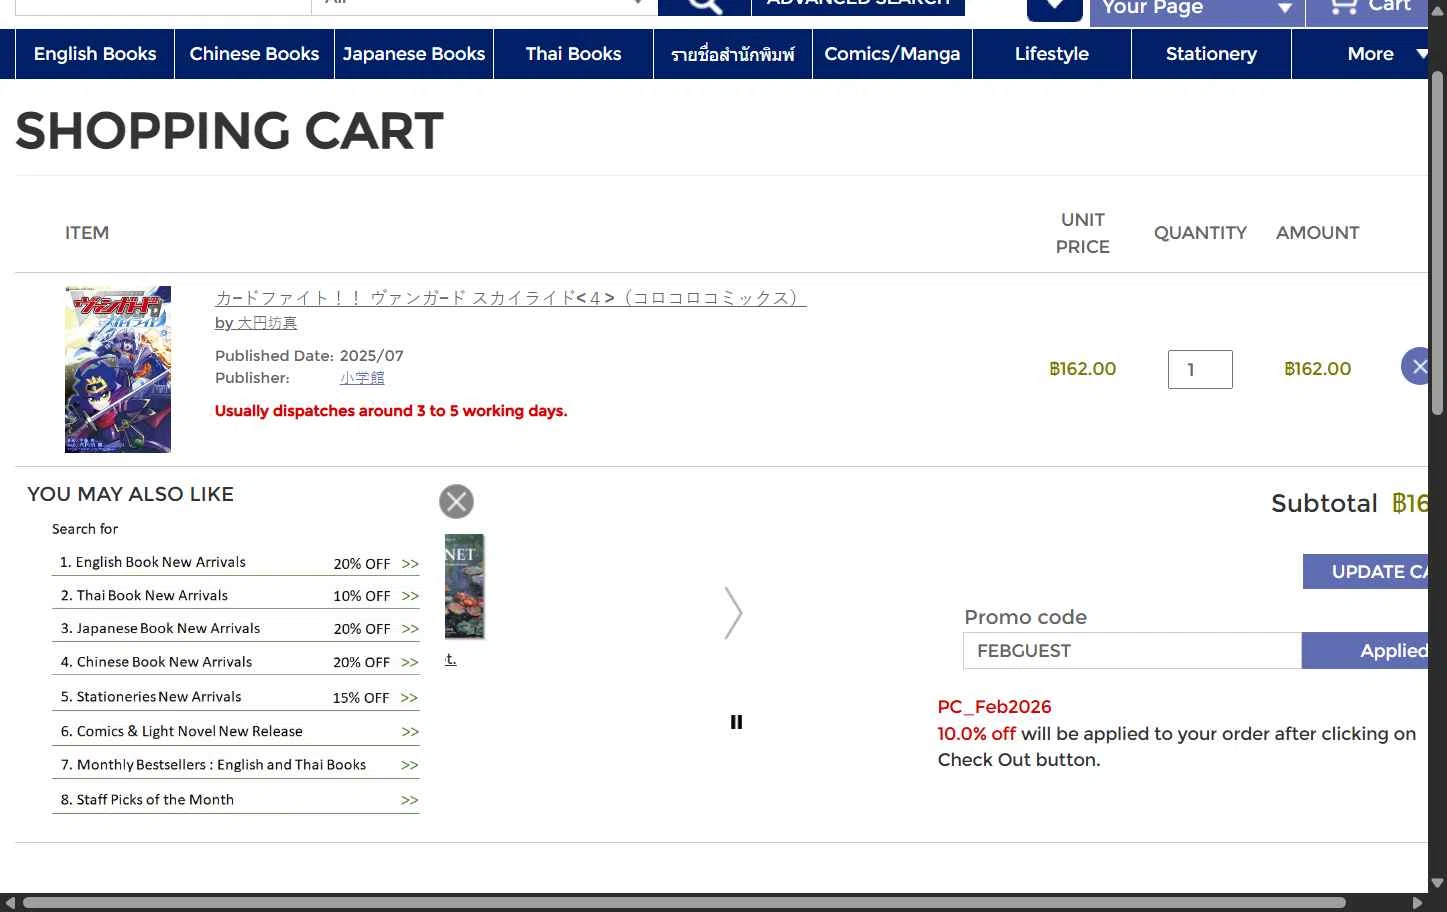Click the '10.0% off' text
The width and height of the screenshot is (1447, 912).
[x=976, y=733]
